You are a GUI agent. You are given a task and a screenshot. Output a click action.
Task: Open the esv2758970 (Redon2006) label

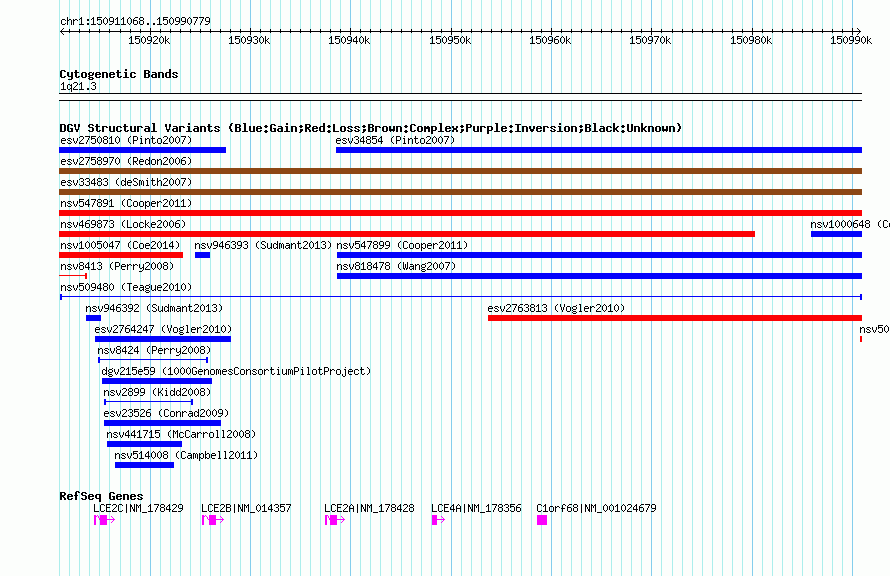(126, 161)
